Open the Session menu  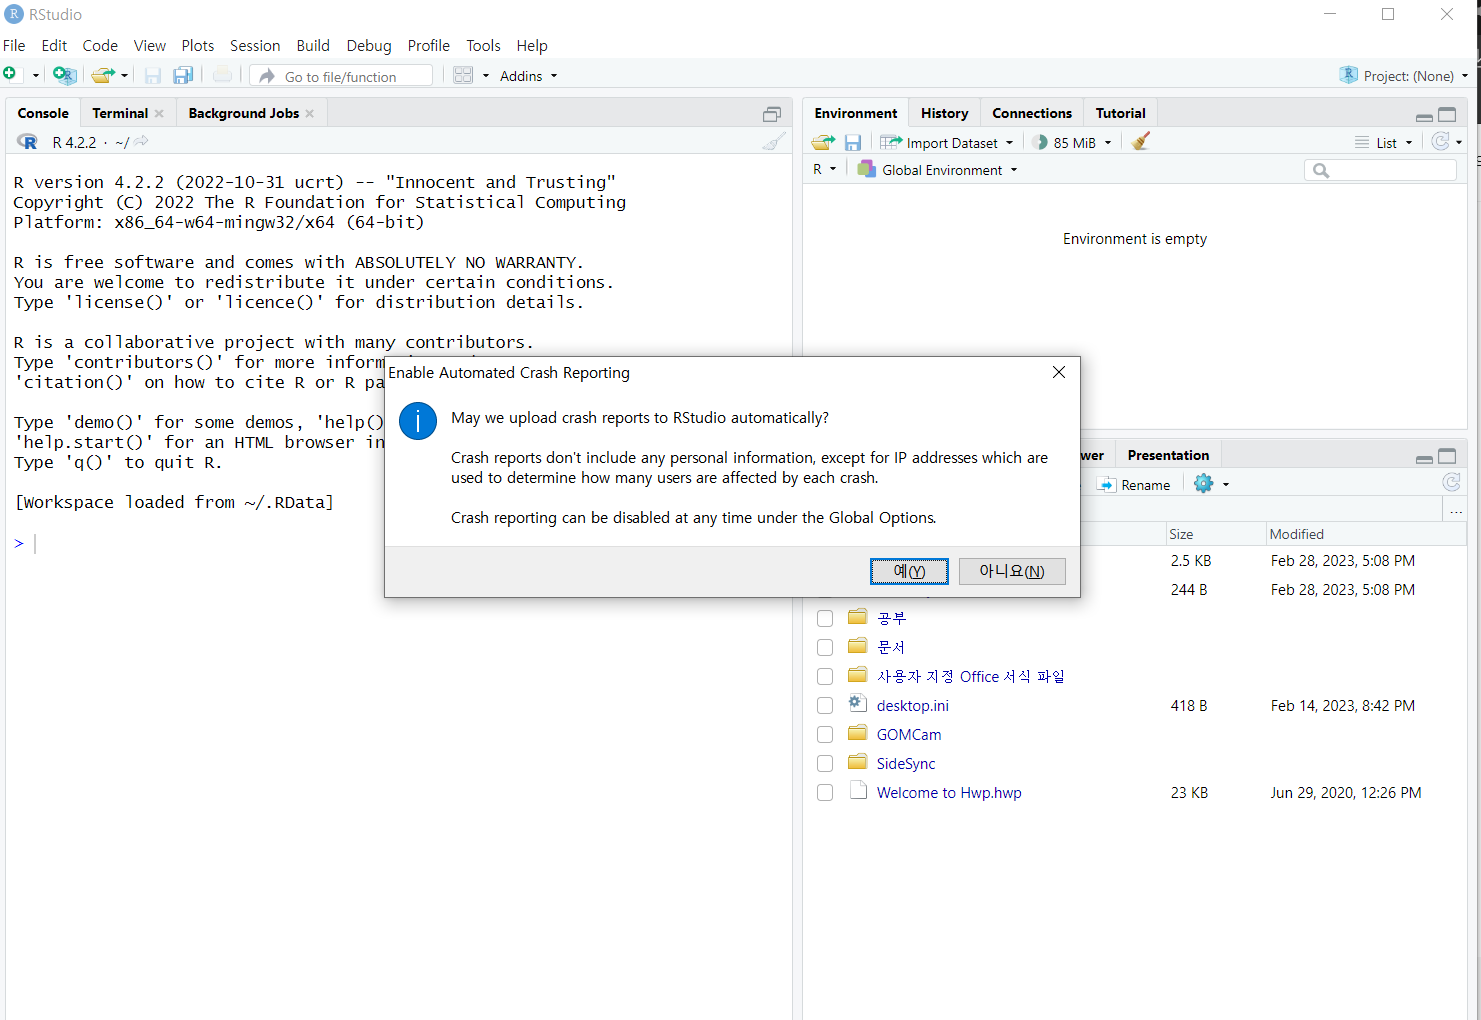[x=255, y=46]
